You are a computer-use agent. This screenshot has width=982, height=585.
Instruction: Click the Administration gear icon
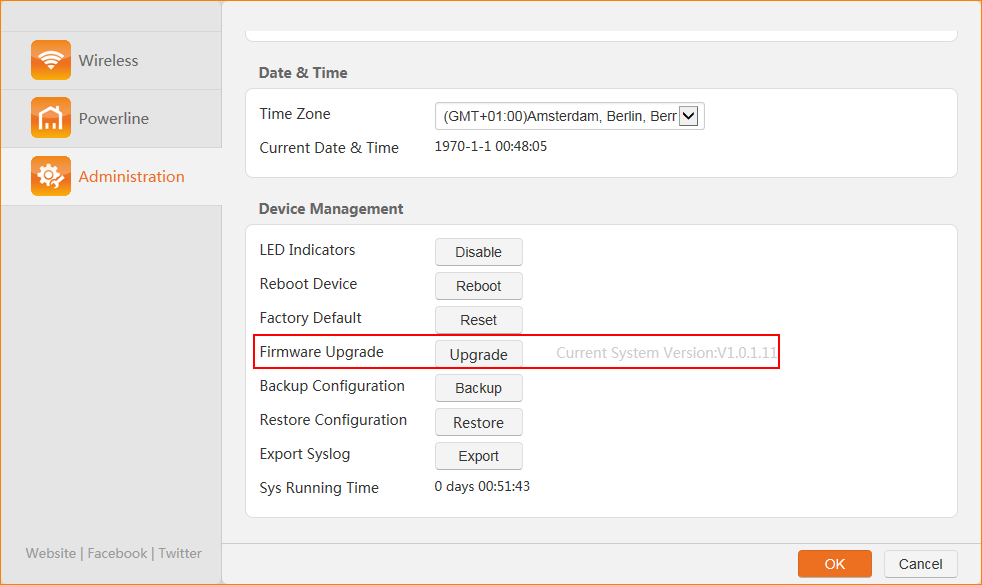click(51, 176)
